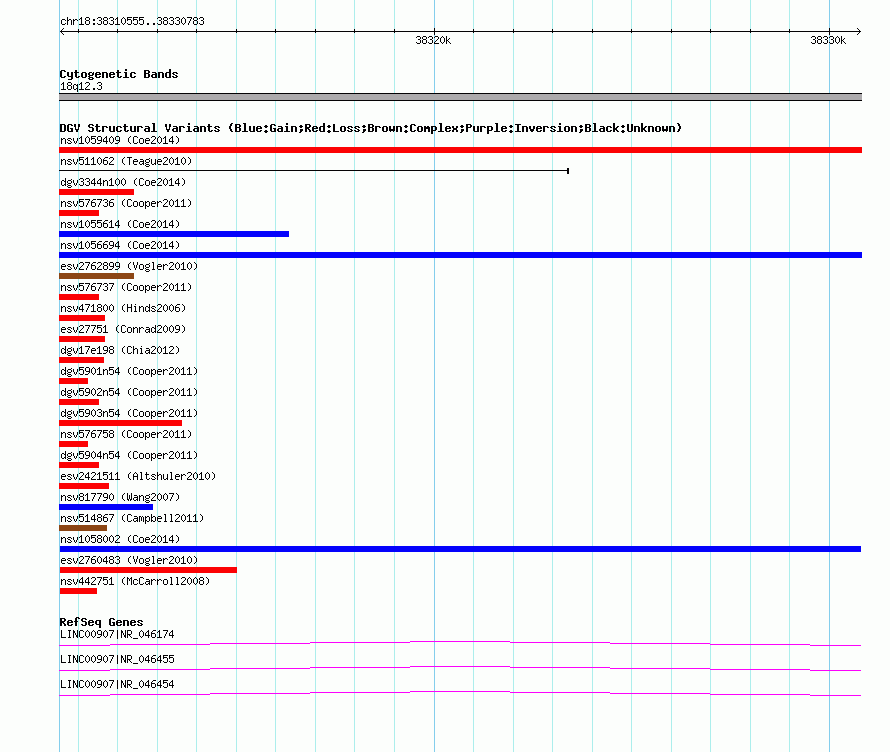The width and height of the screenshot is (890, 752).
Task: Open the nsv1055614 (Coe2014) label
Action: tap(120, 224)
